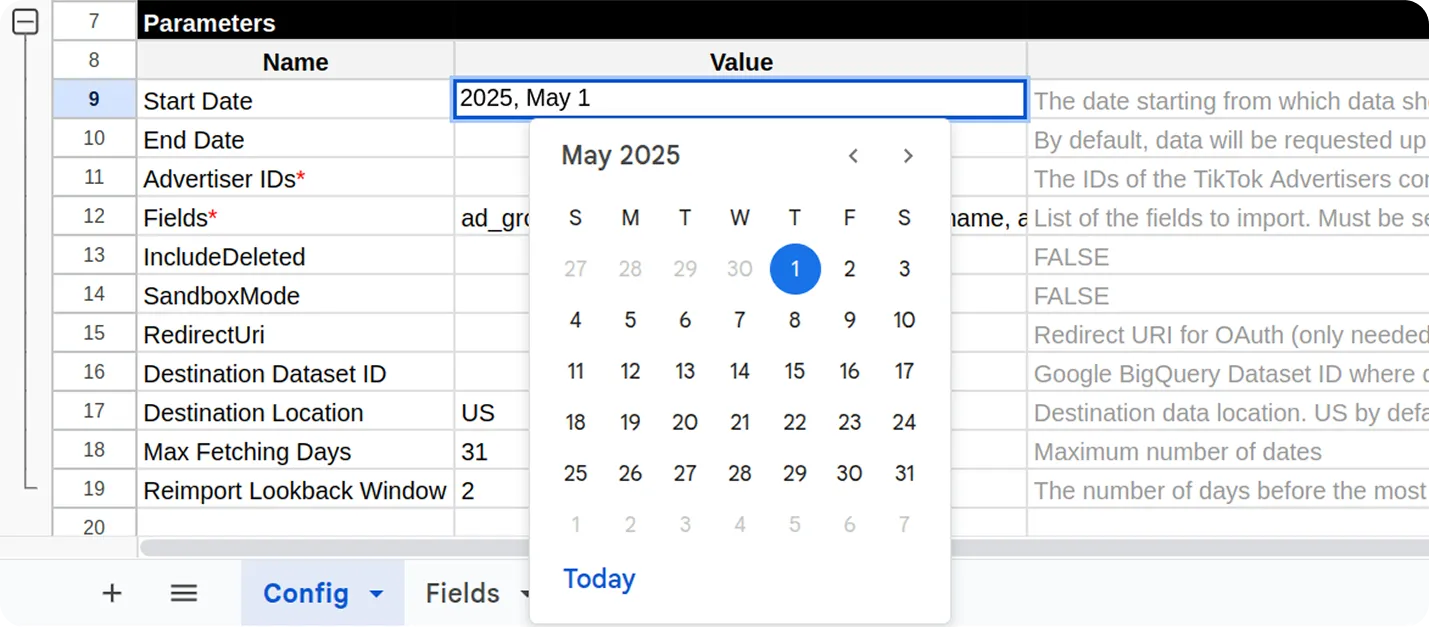Switch to the Fields sheet tab

tap(463, 593)
